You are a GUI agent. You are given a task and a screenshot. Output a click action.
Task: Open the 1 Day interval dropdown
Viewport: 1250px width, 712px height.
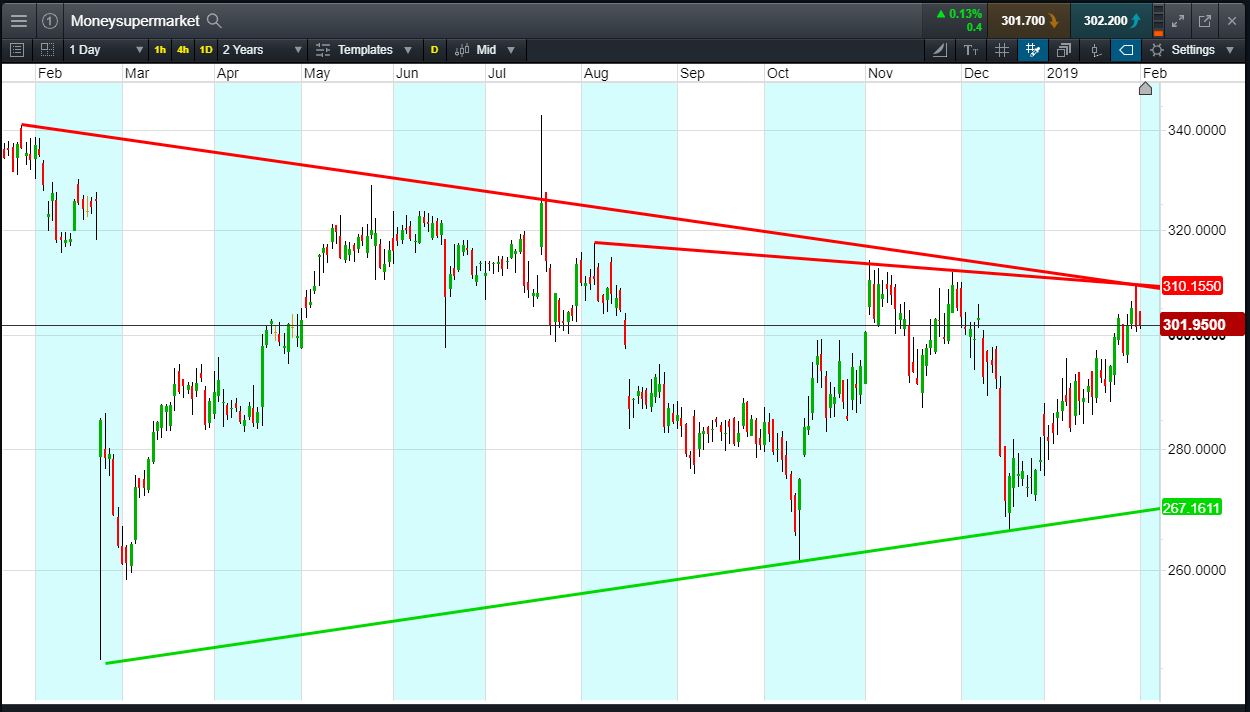point(106,49)
